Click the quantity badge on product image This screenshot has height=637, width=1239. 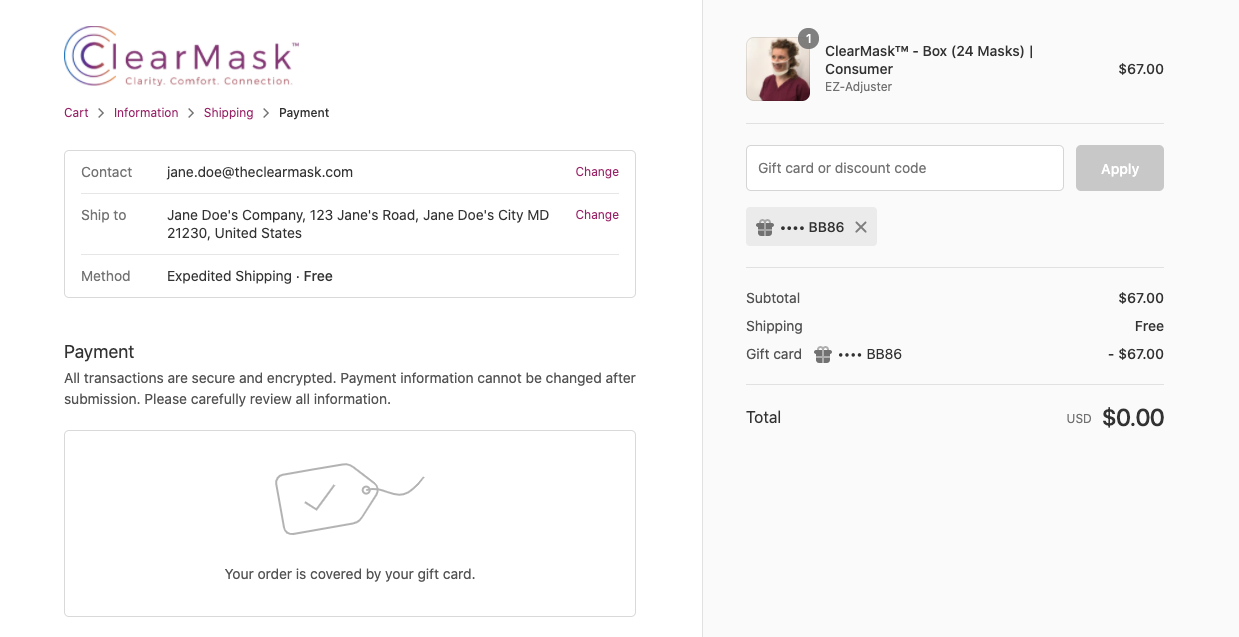pos(808,39)
